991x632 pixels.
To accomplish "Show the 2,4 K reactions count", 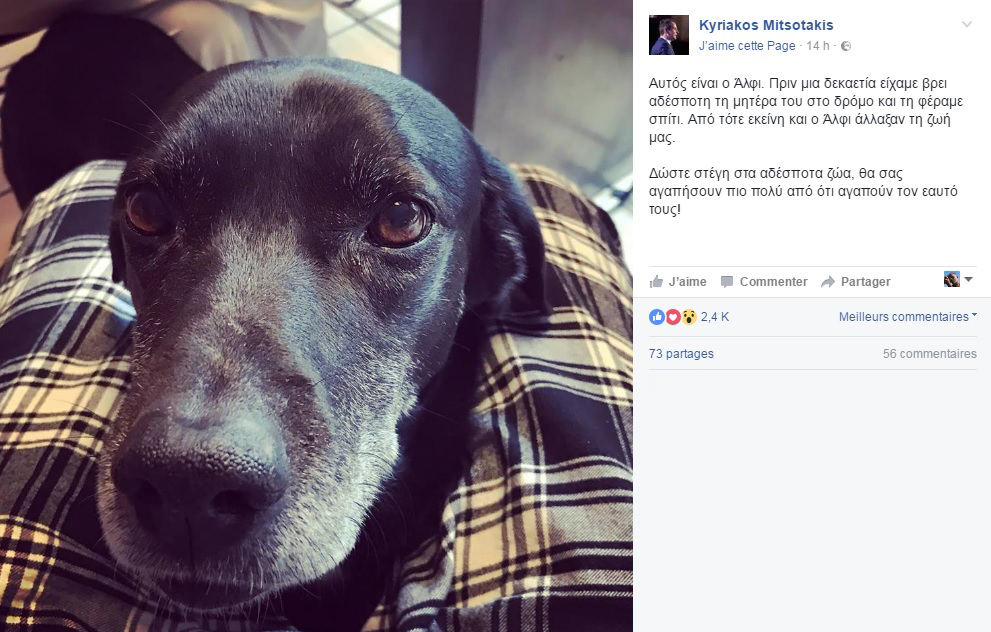I will coord(715,317).
